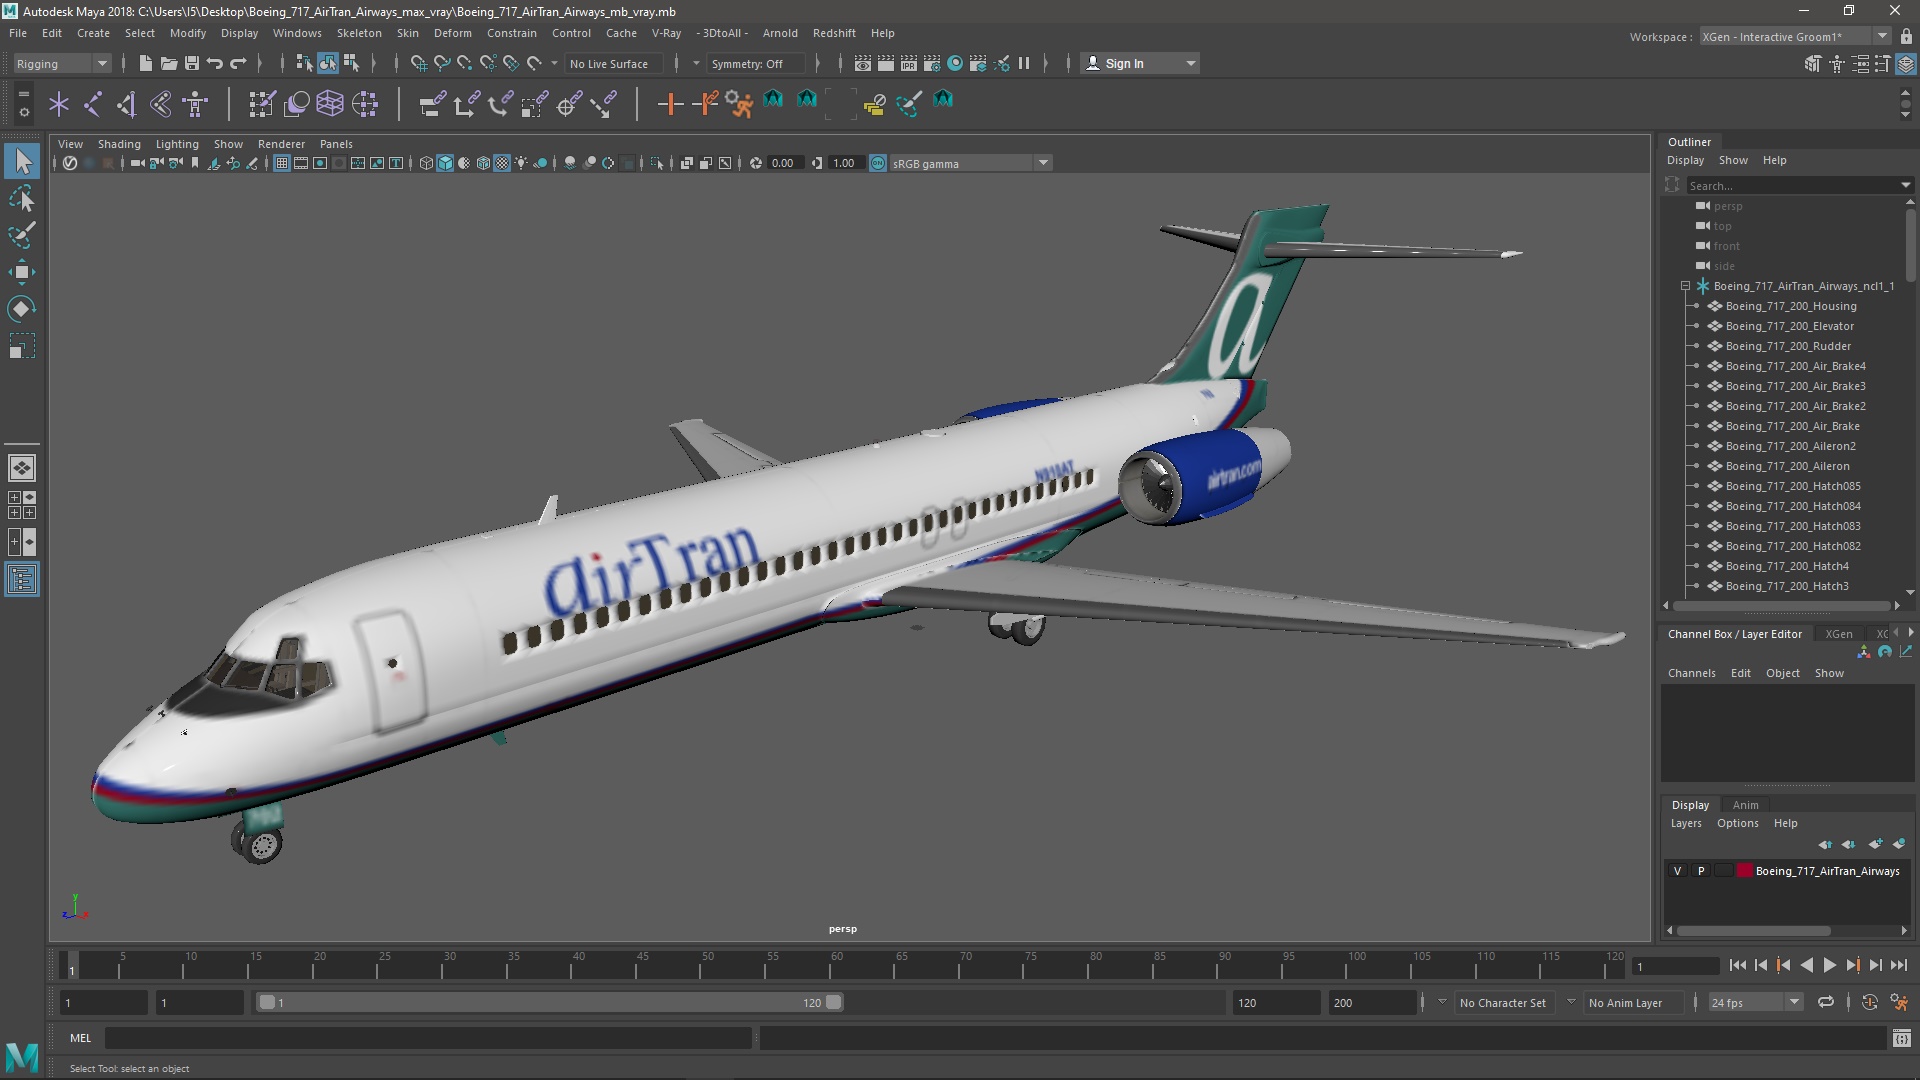
Task: Click the Undo arrow icon
Action: pos(215,63)
